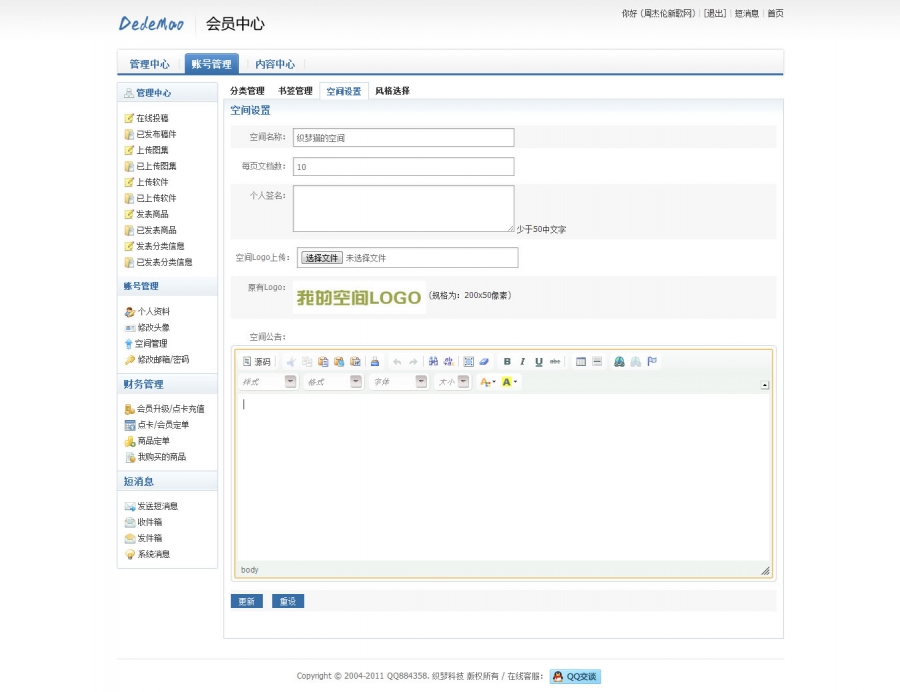Viewport: 900px width, 692px height.
Task: Open 修改头像 in the sidebar
Action: tap(154, 327)
